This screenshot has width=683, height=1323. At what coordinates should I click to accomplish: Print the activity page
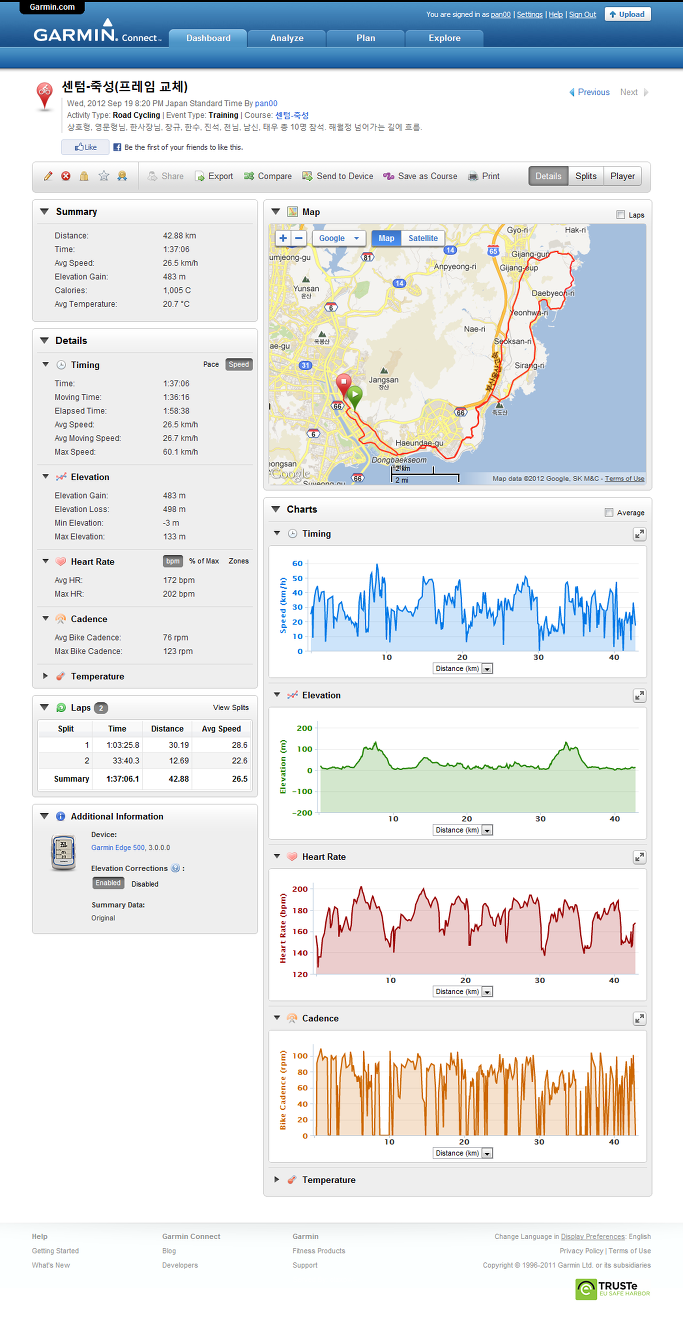click(484, 176)
